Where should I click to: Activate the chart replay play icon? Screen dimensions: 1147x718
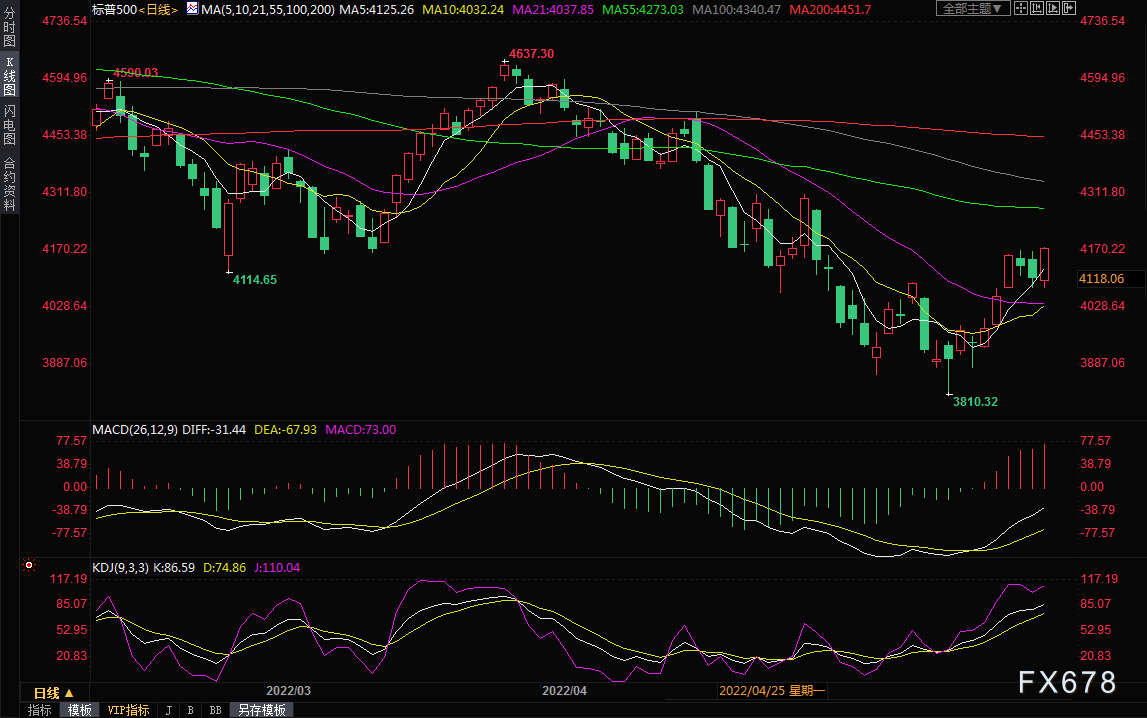[1053, 8]
